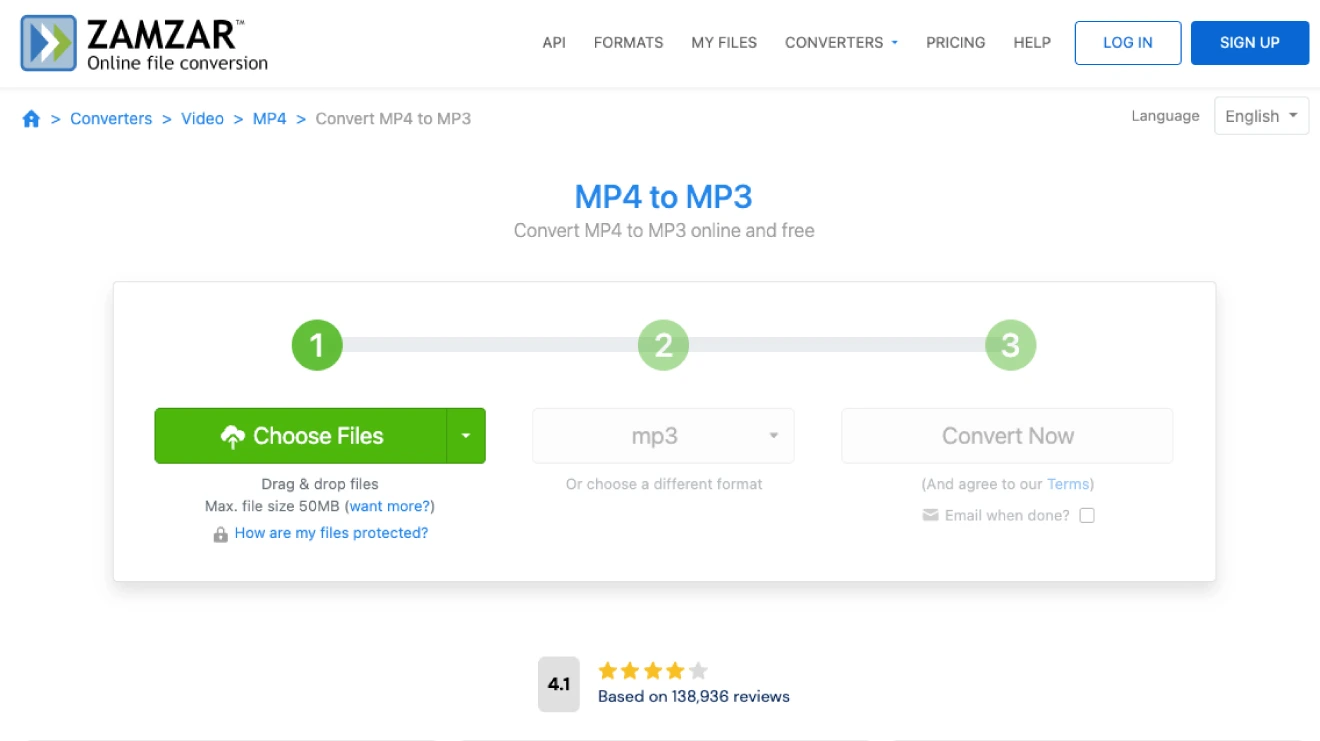Click the star rating display

click(x=652, y=671)
